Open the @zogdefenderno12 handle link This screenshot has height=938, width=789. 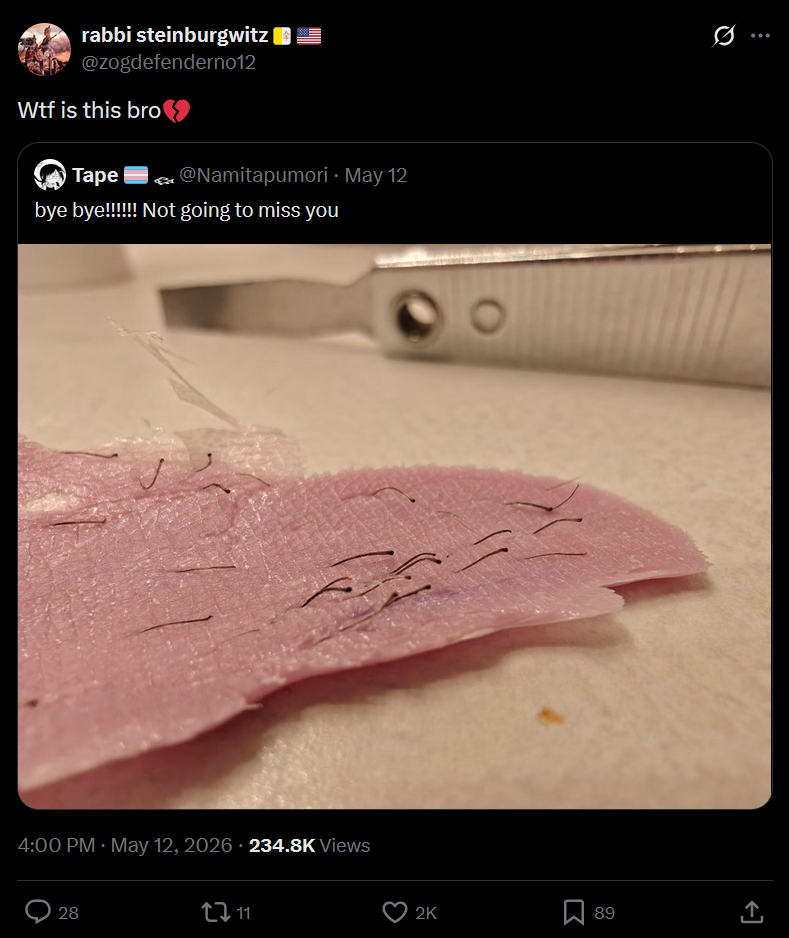click(169, 62)
